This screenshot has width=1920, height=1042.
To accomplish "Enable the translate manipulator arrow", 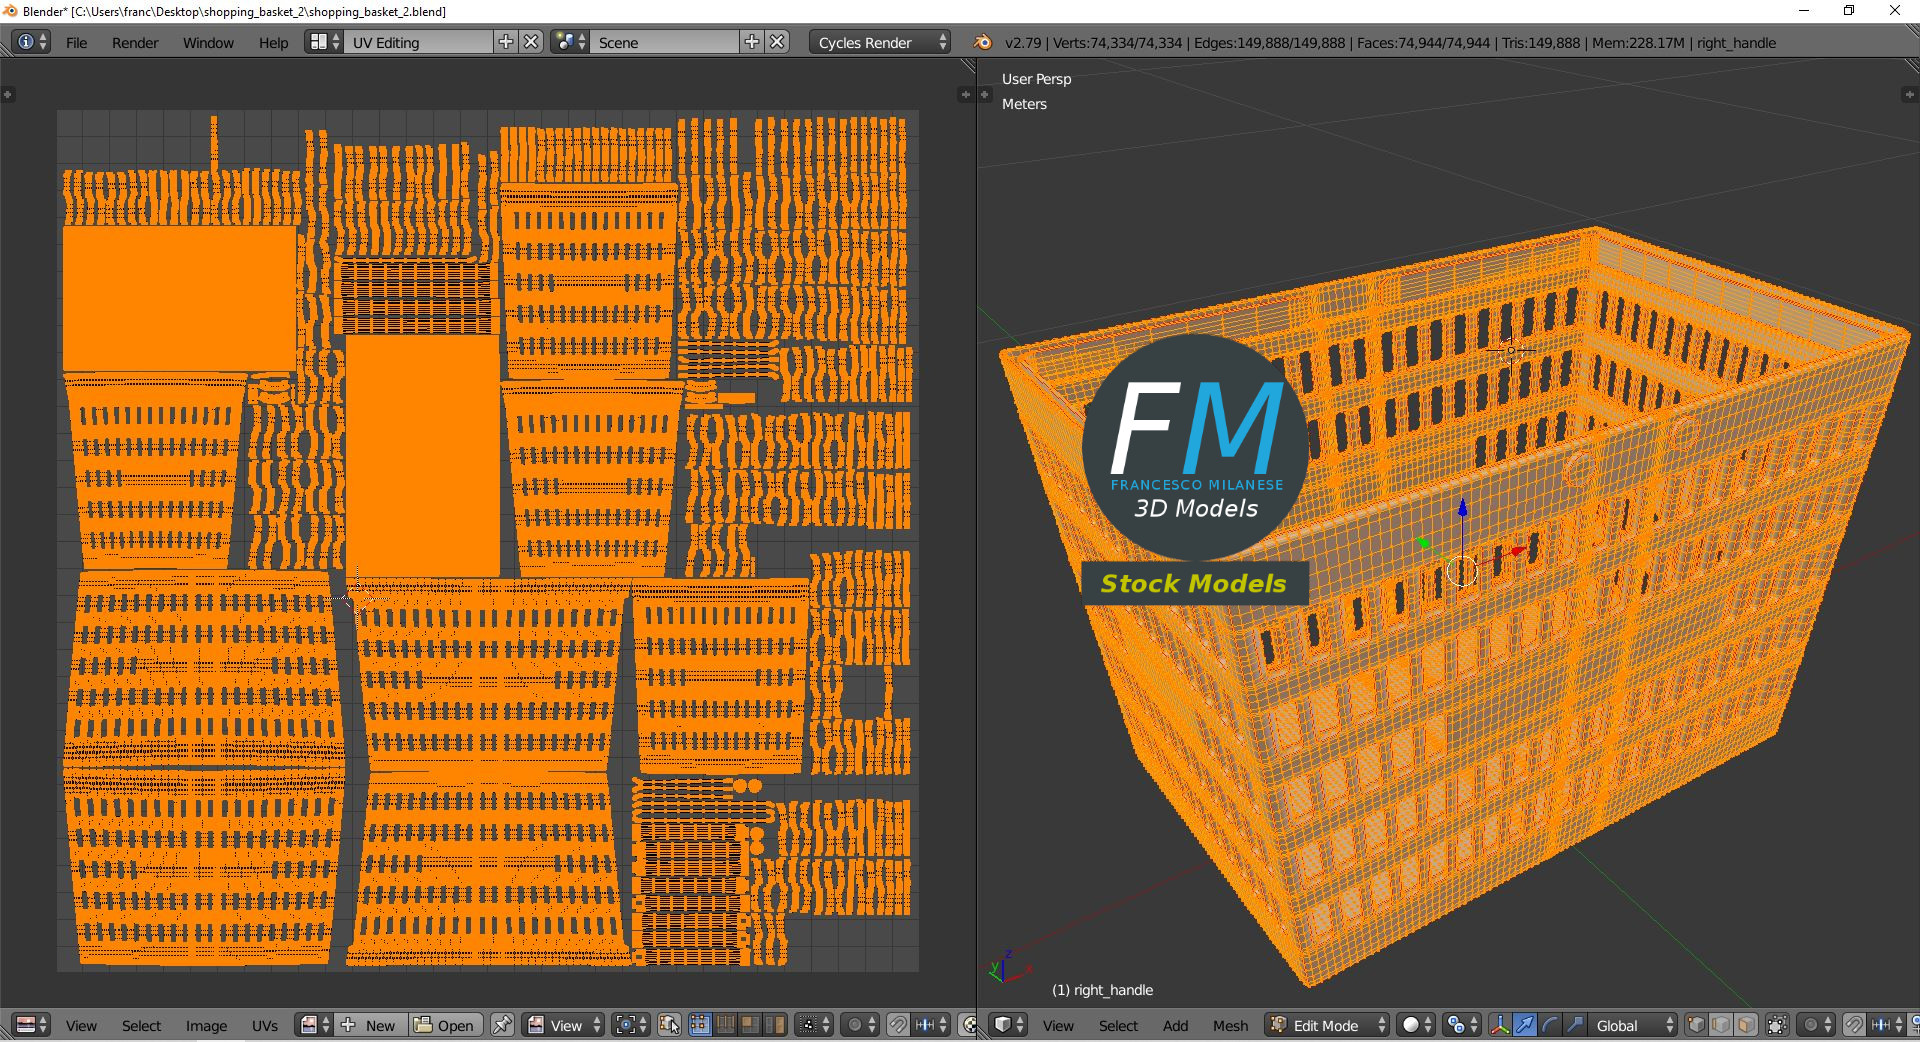I will pyautogui.click(x=1525, y=1025).
